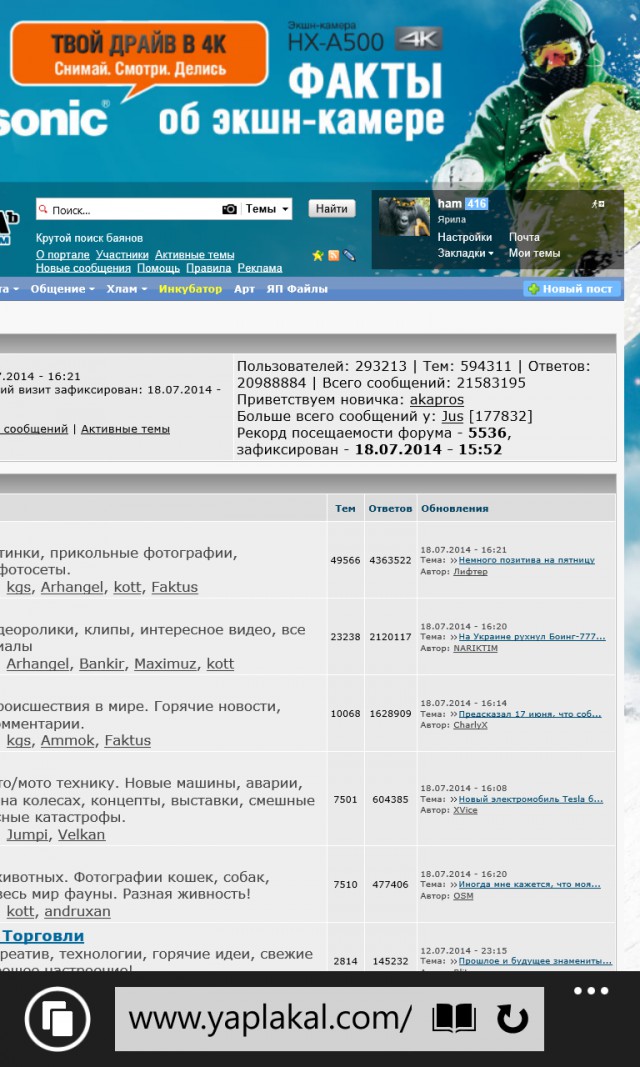Viewport: 640px width, 1067px height.
Task: Open author OSM profile link
Action: click(x=463, y=896)
